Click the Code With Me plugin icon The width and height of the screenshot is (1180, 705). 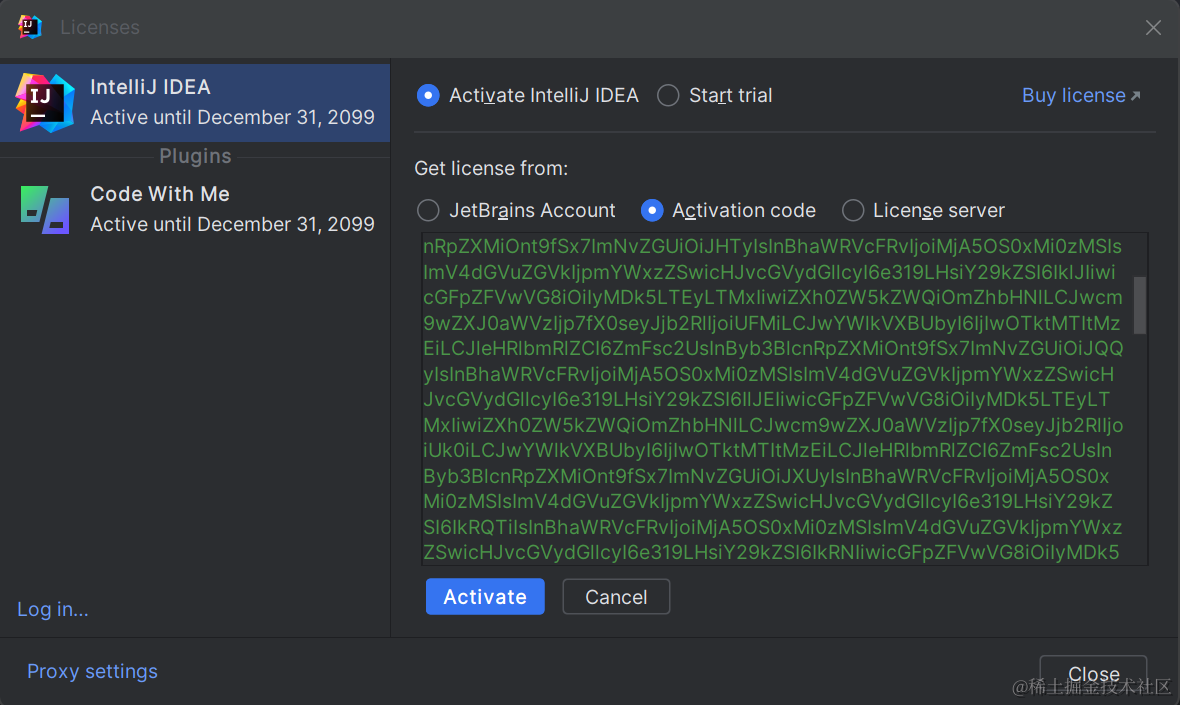pos(45,209)
